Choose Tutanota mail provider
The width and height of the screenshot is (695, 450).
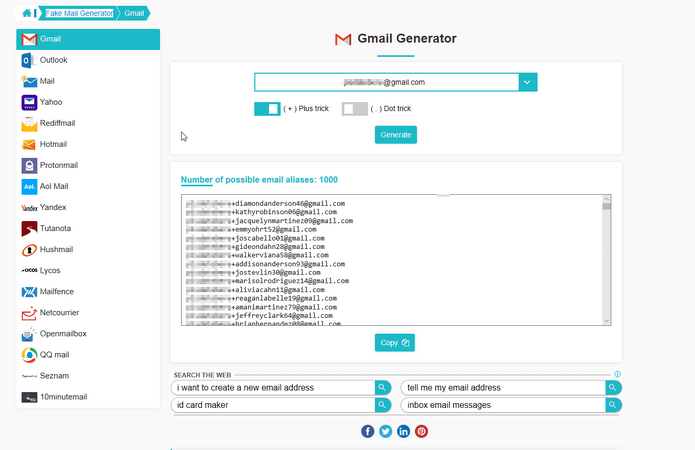pos(55,228)
